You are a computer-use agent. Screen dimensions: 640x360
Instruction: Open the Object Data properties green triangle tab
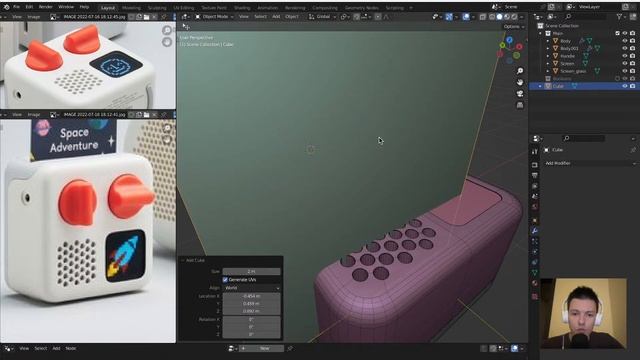(535, 273)
